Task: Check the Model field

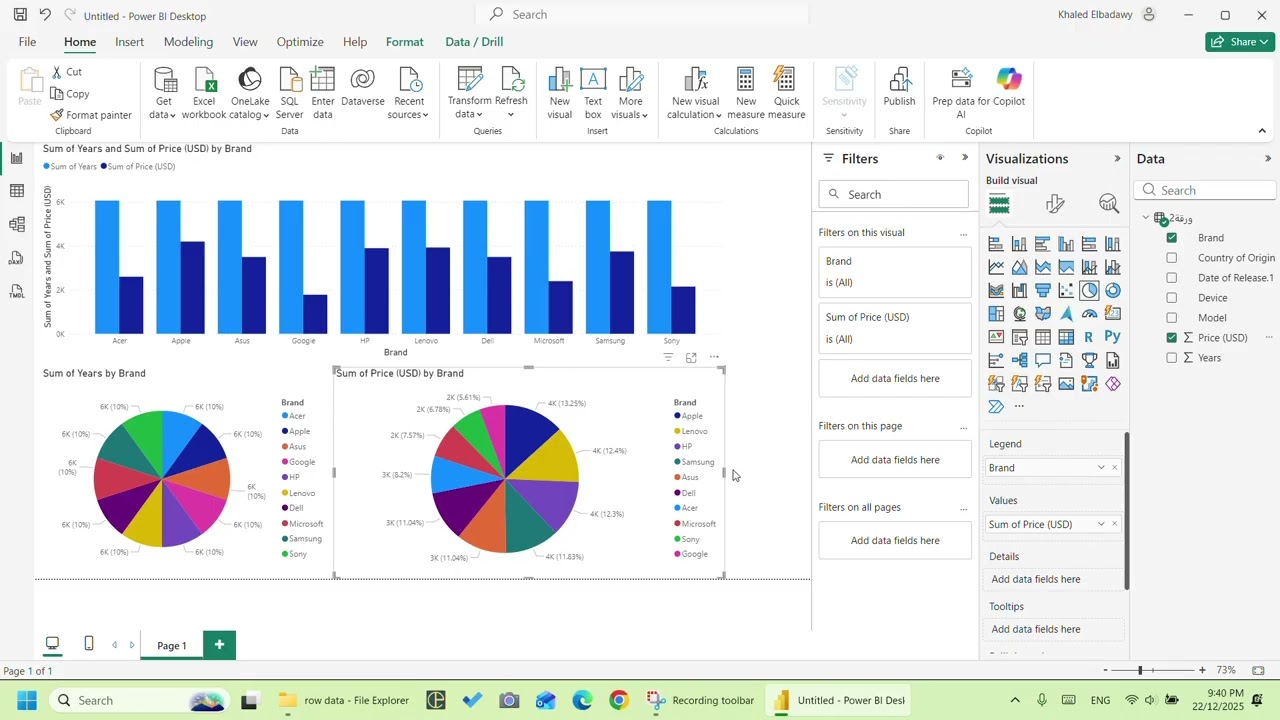Action: (x=1172, y=318)
